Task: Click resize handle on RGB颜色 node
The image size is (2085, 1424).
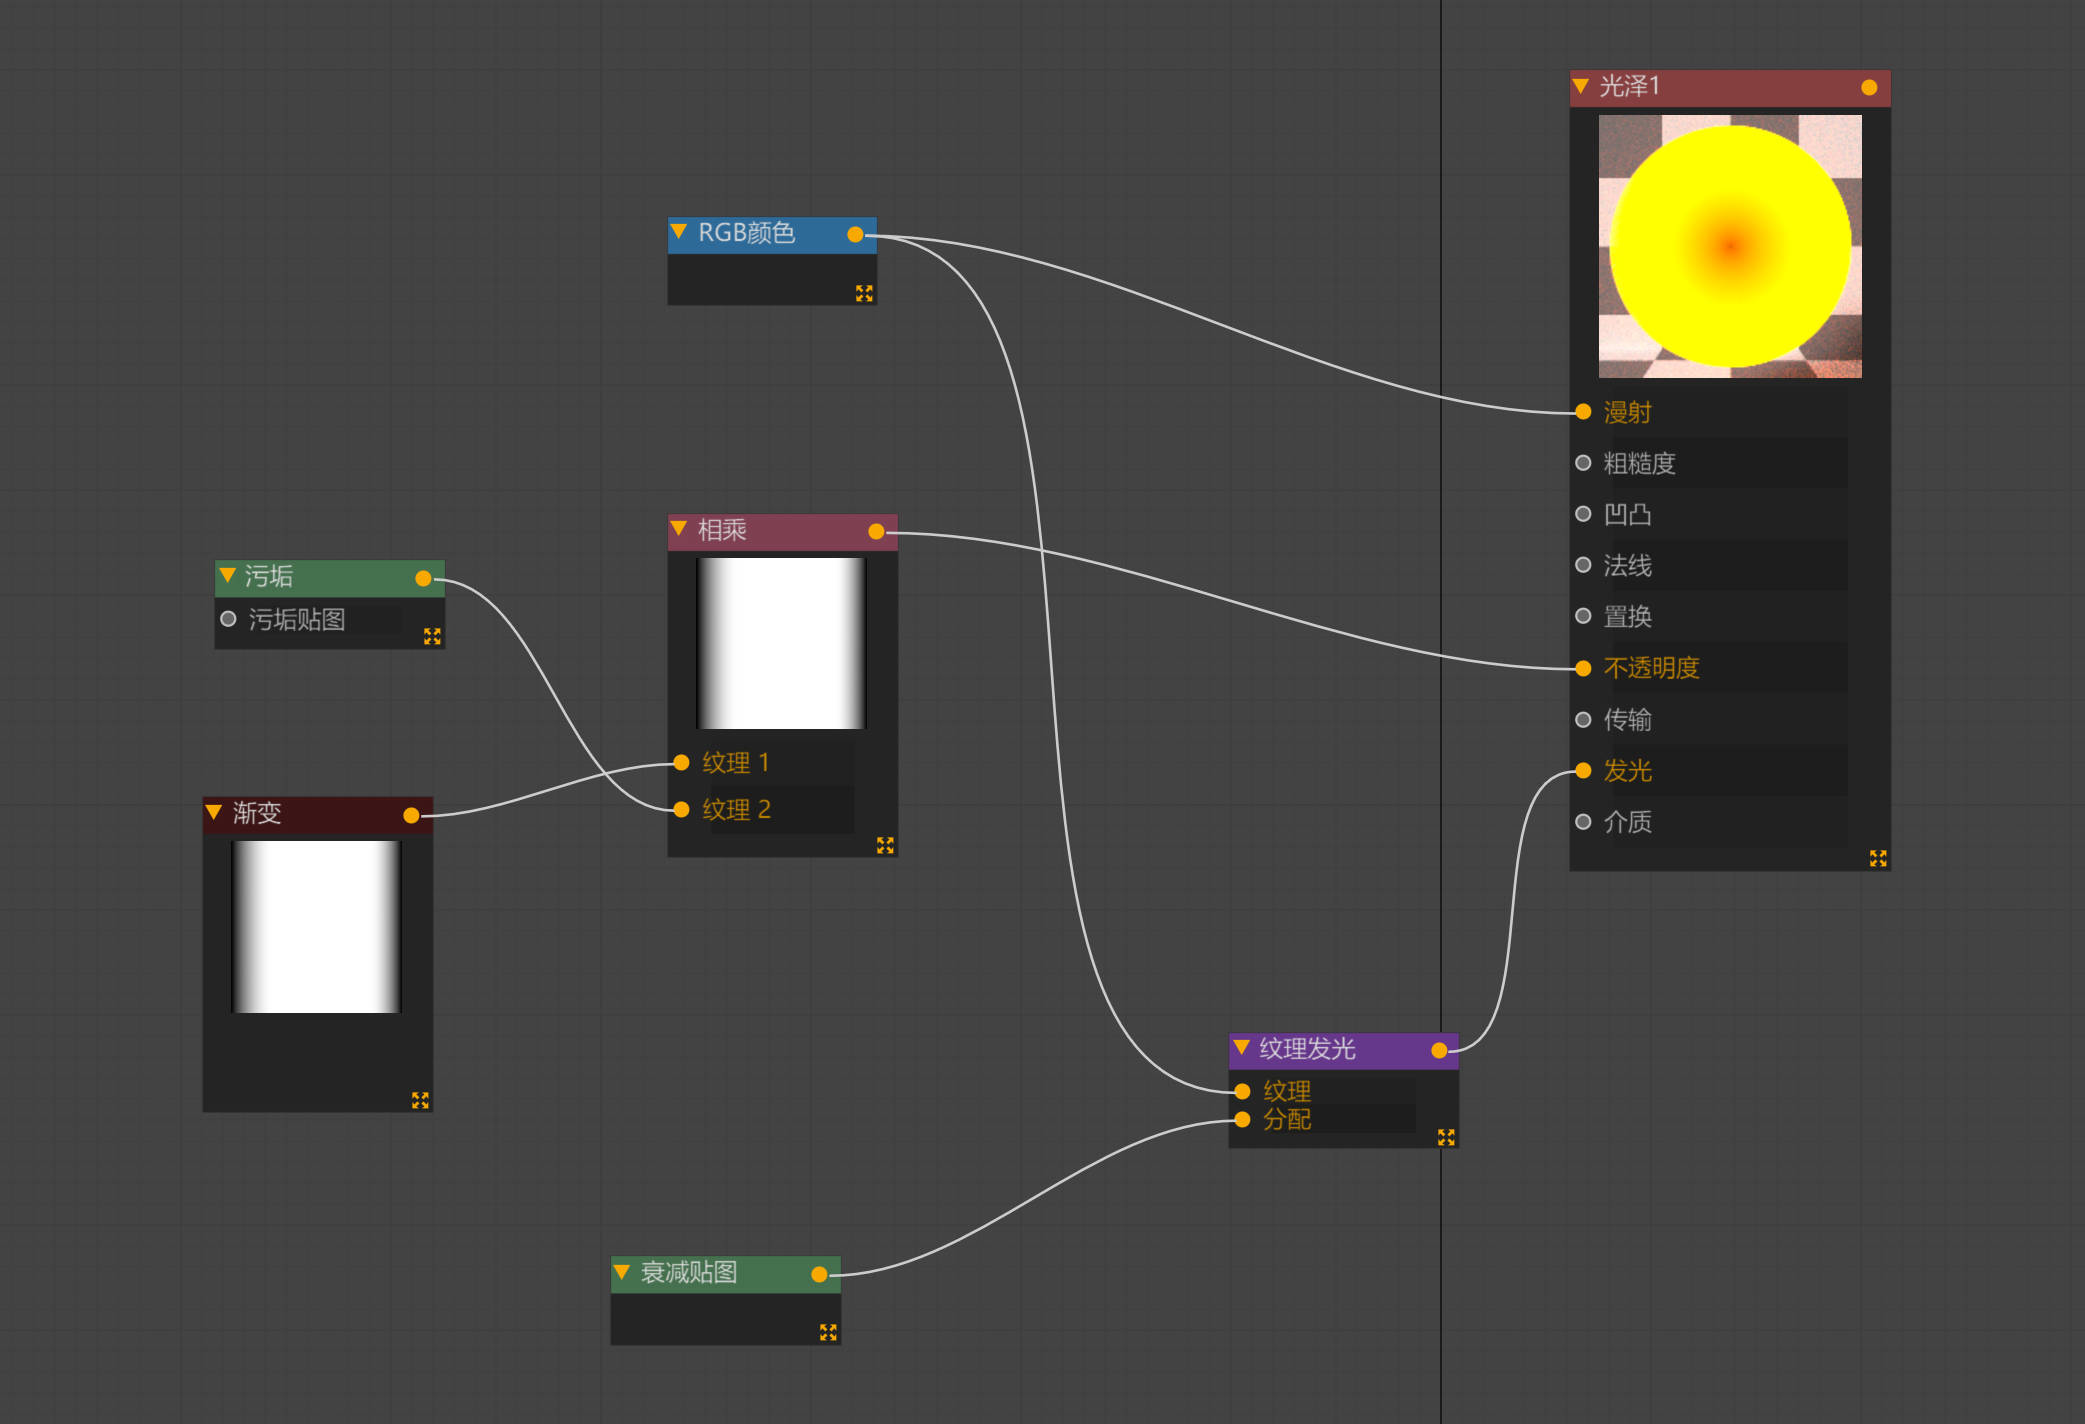Action: (x=864, y=293)
